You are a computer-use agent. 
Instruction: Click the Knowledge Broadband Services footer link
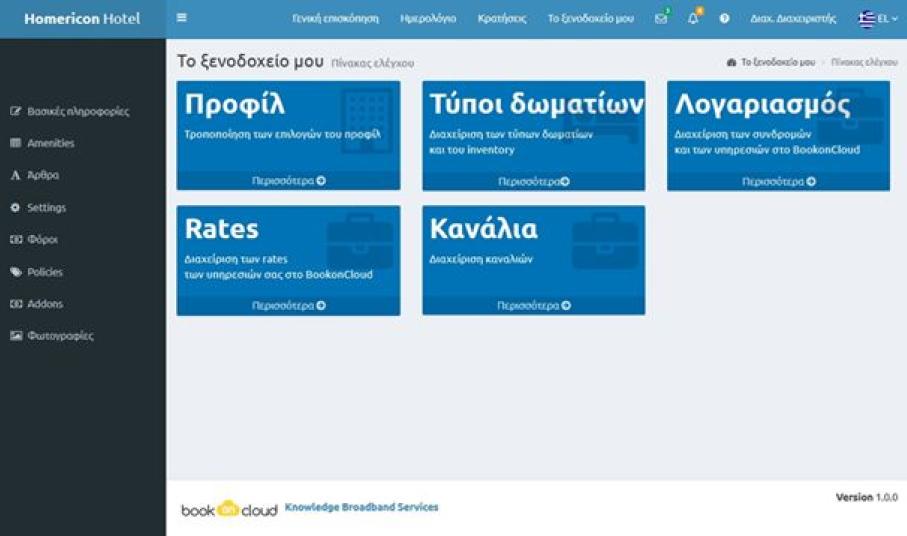click(361, 507)
